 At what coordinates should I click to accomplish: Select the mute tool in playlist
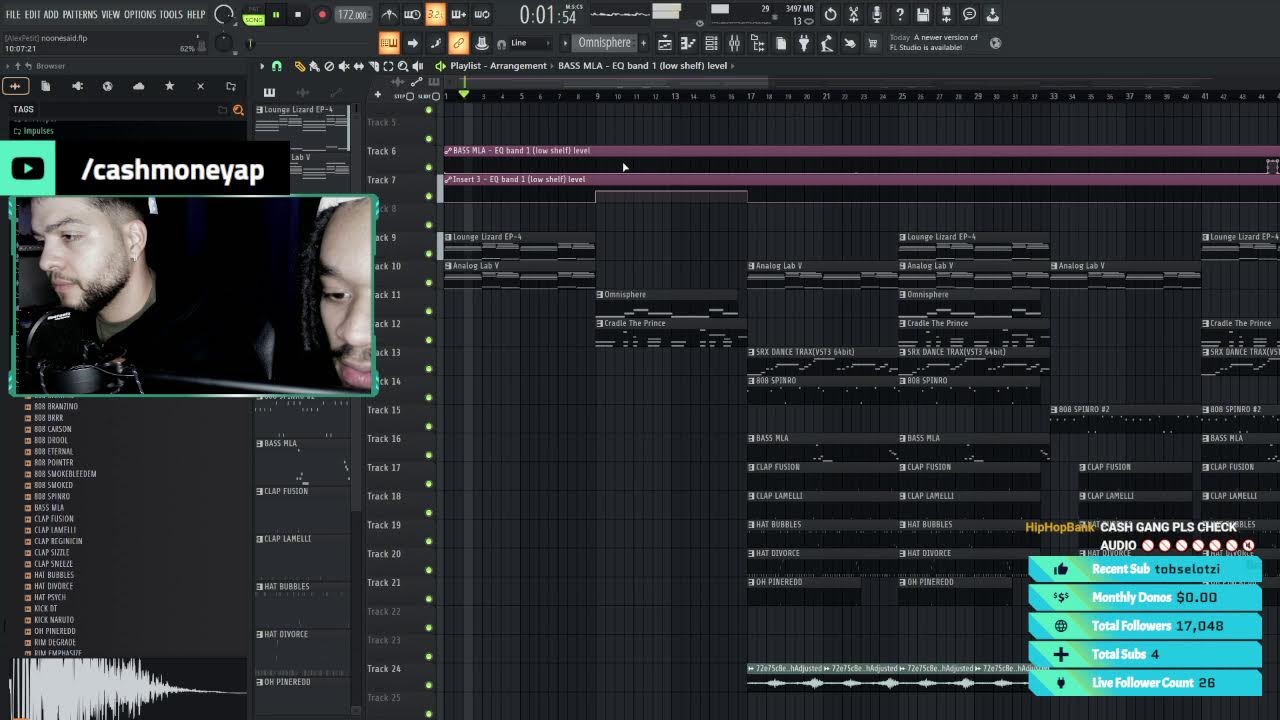point(344,66)
